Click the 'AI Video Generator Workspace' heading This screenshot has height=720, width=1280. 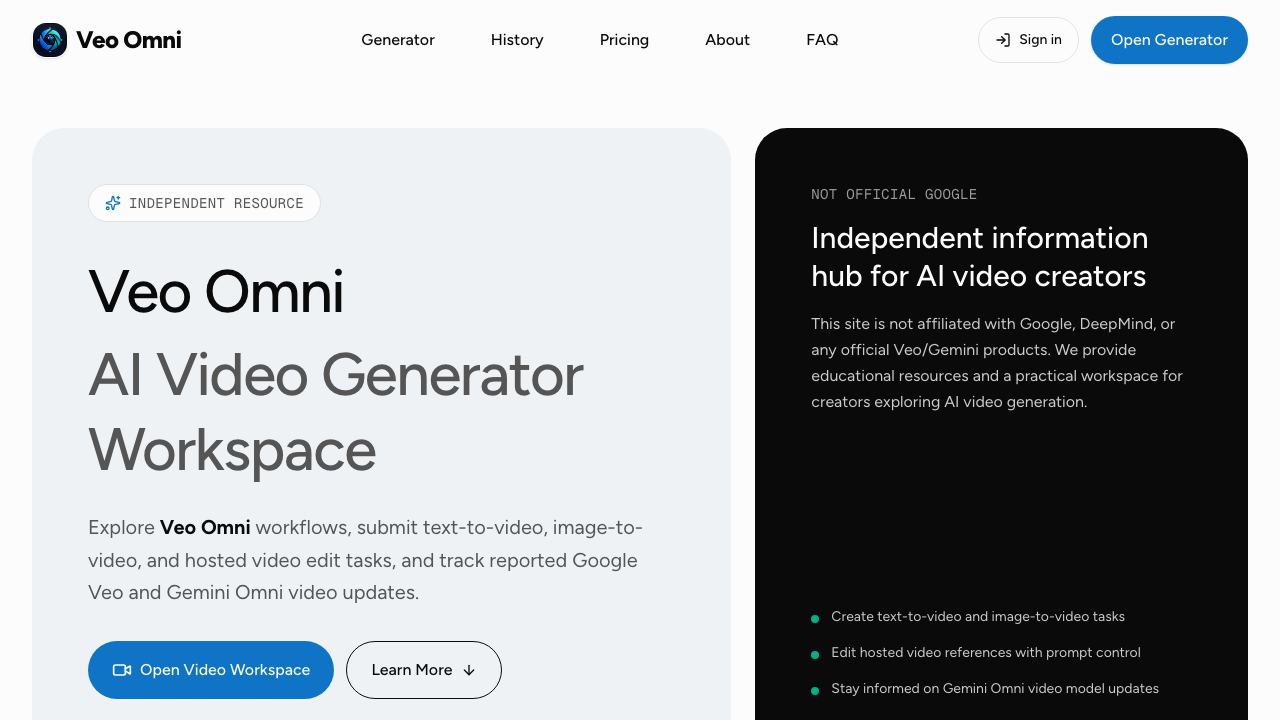[x=336, y=412]
